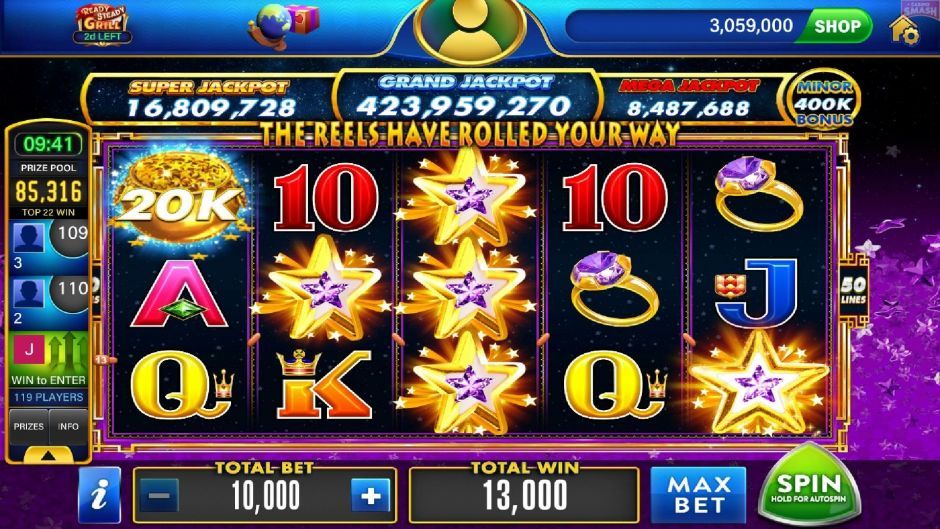The height and width of the screenshot is (529, 940).
Task: Open the blue info paytable icon
Action: pos(100,495)
